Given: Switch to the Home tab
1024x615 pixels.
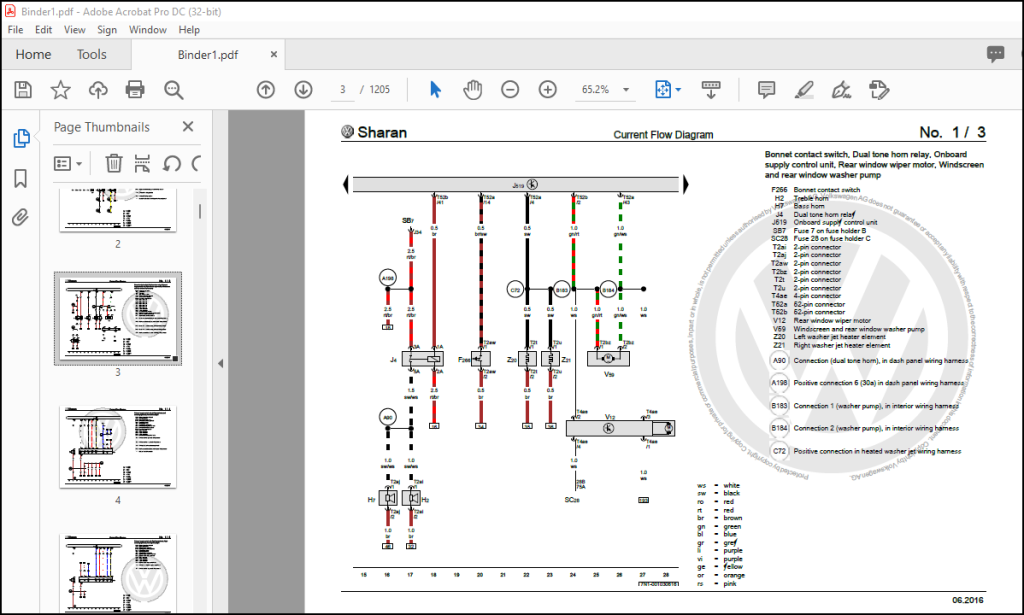Looking at the screenshot, I should 33,54.
